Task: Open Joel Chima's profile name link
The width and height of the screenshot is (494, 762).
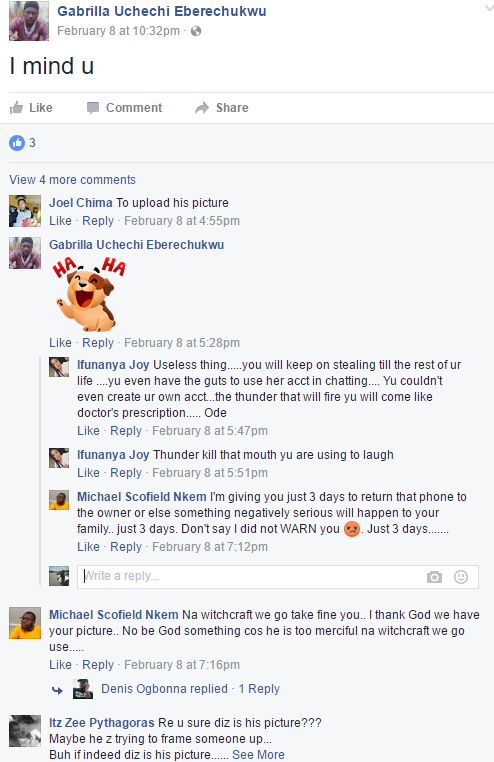Action: pyautogui.click(x=81, y=203)
